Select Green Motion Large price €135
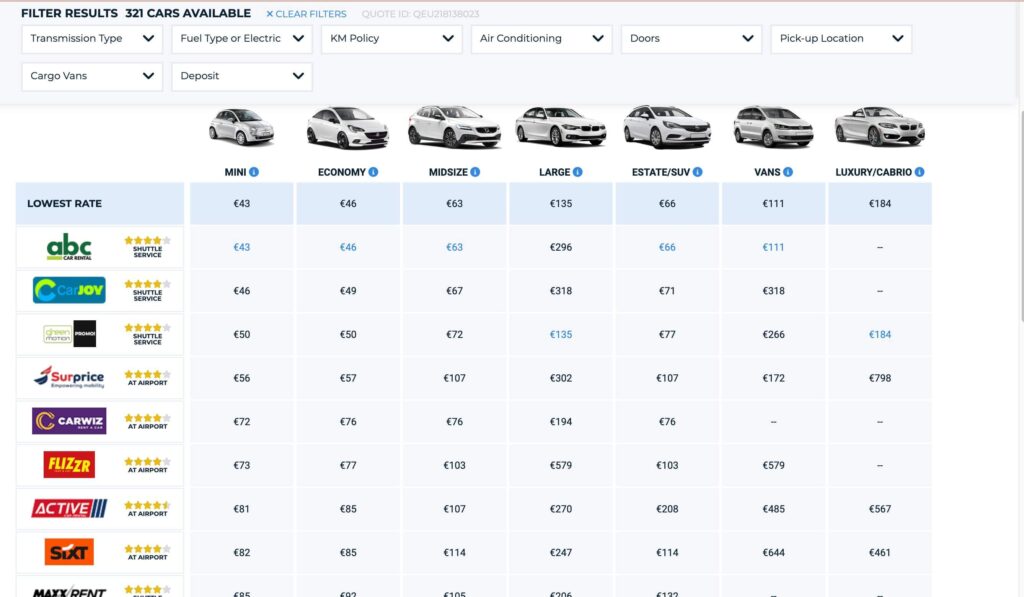Image resolution: width=1024 pixels, height=597 pixels. pyautogui.click(x=561, y=334)
